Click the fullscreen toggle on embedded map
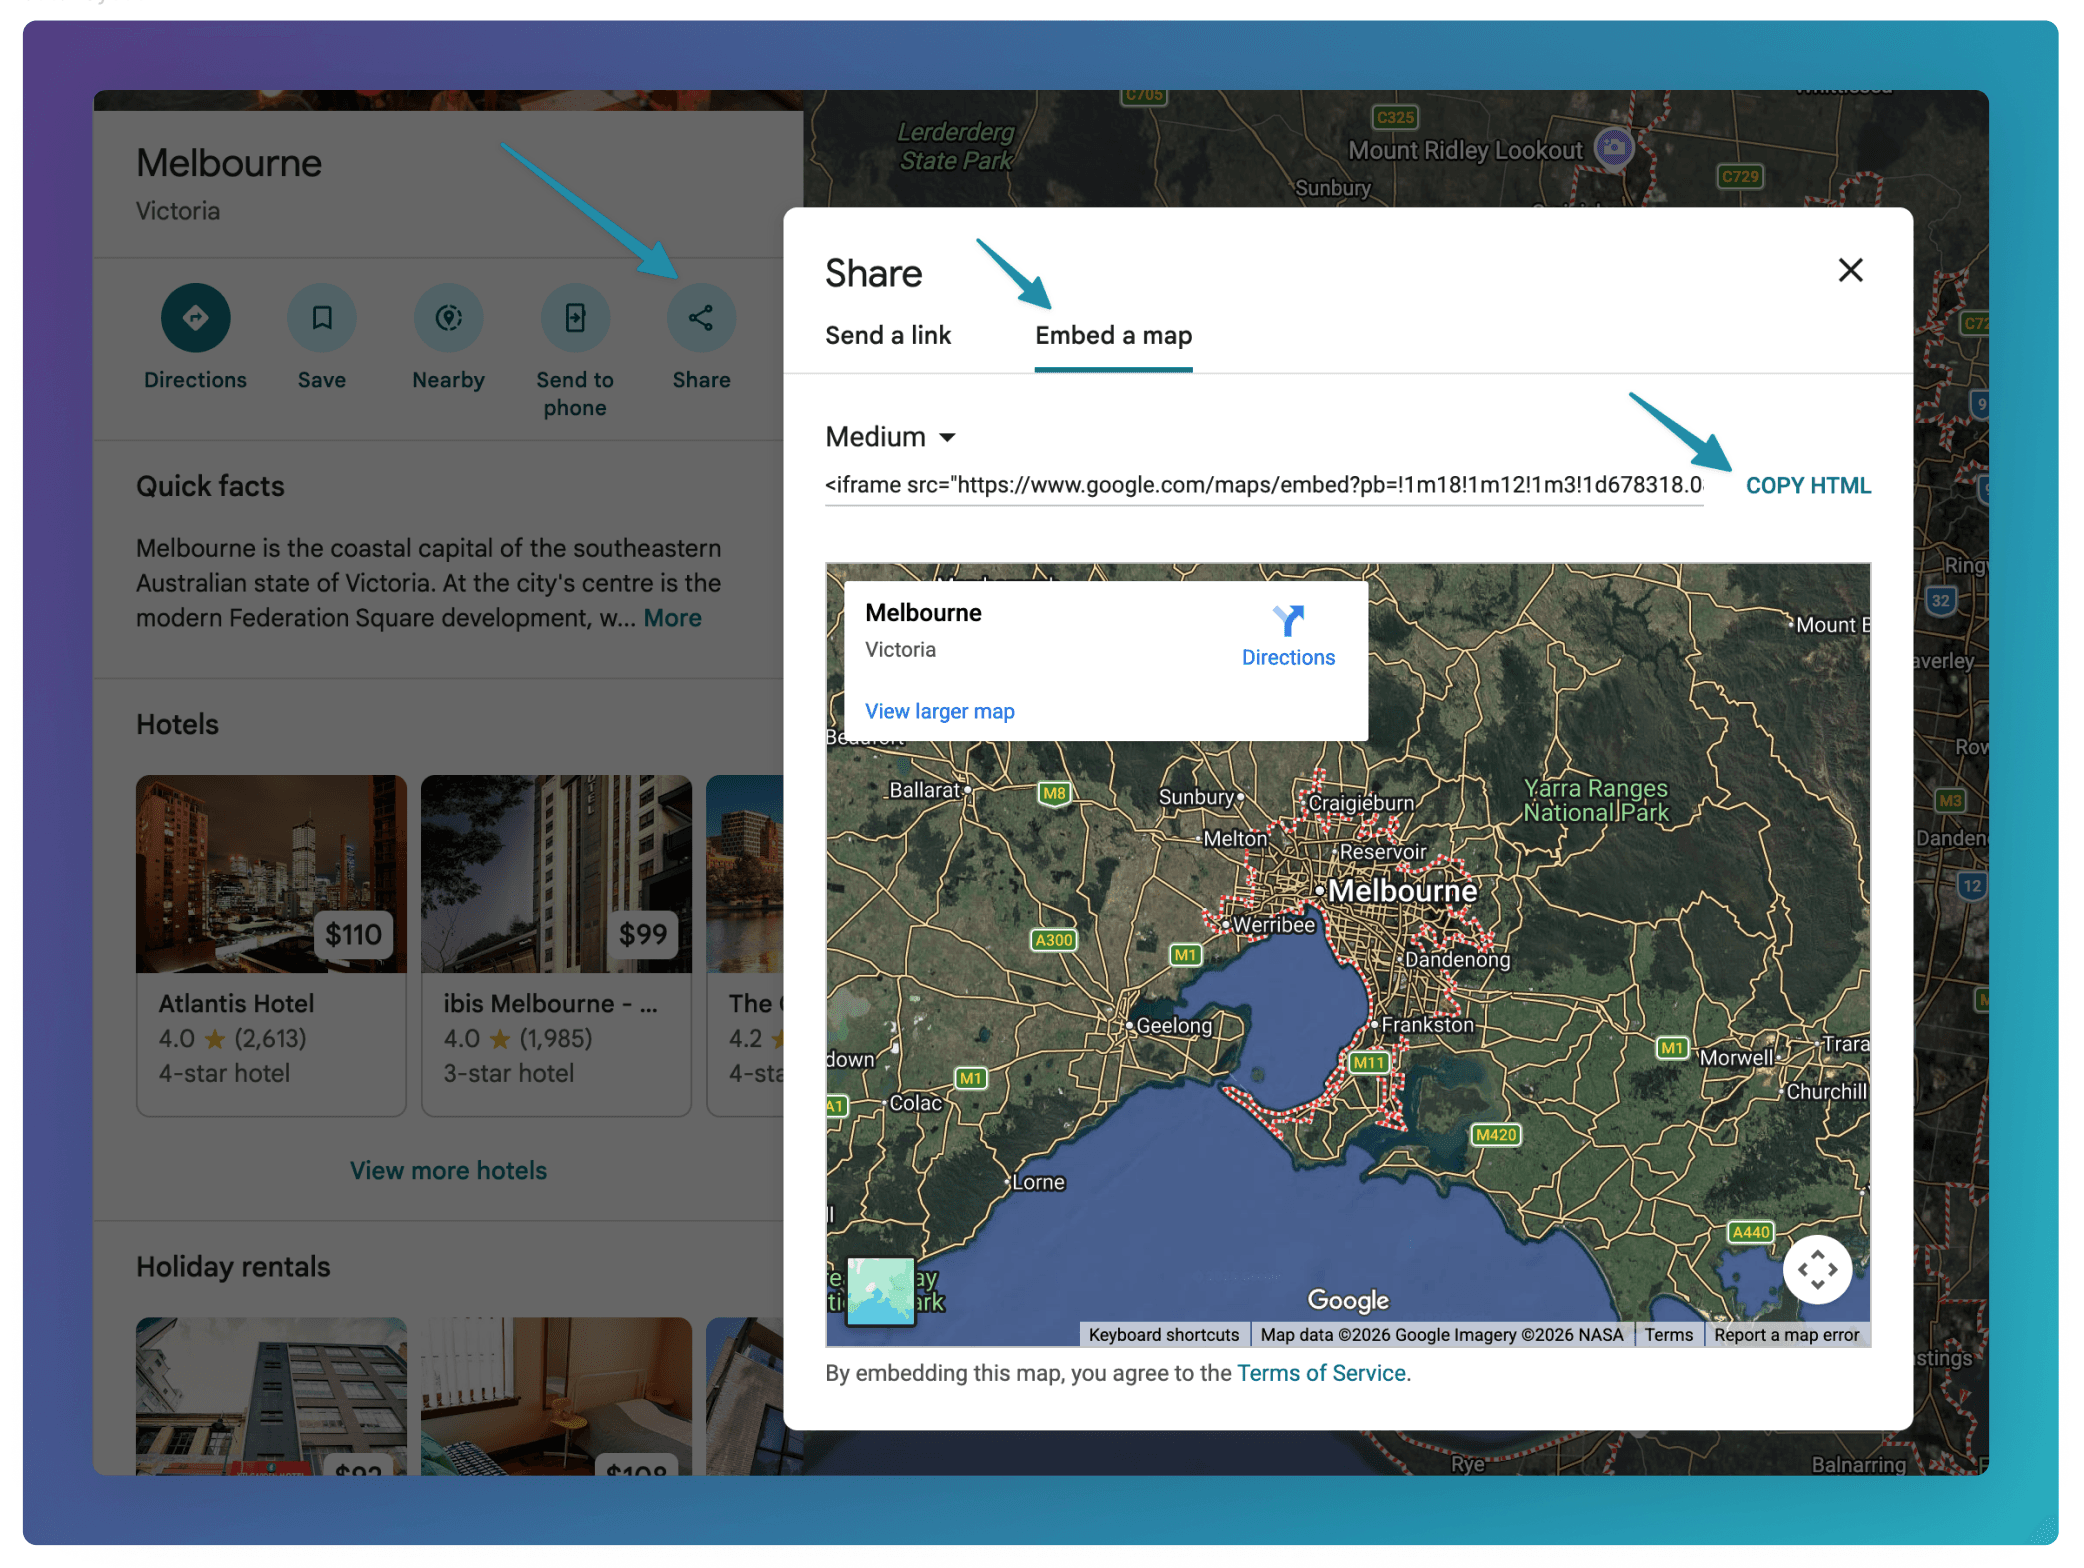 (x=1817, y=1269)
